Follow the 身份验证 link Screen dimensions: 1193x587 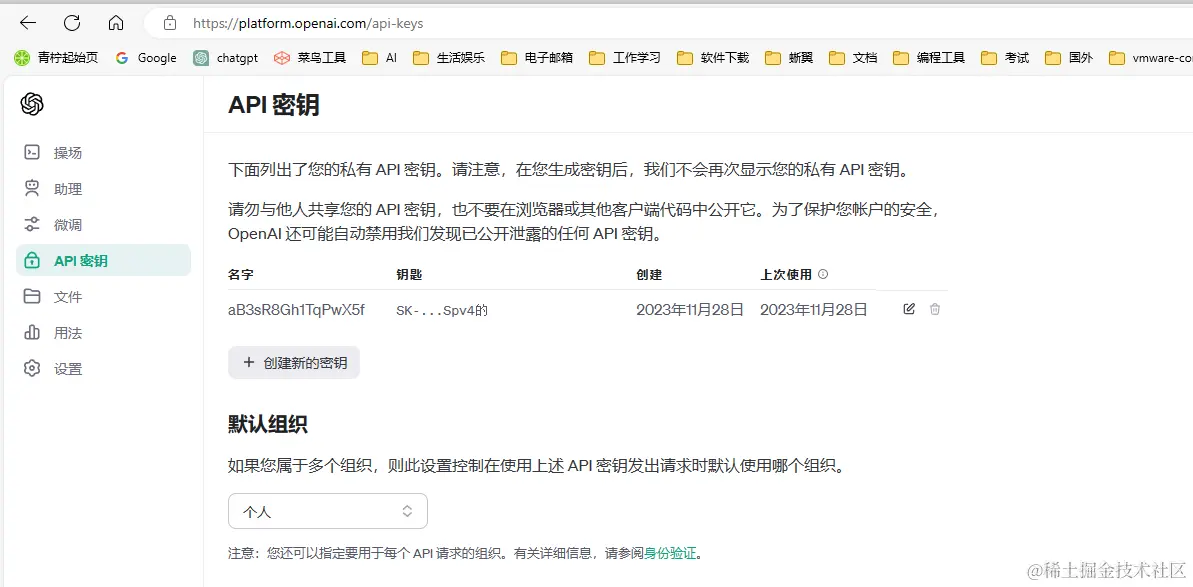673,551
